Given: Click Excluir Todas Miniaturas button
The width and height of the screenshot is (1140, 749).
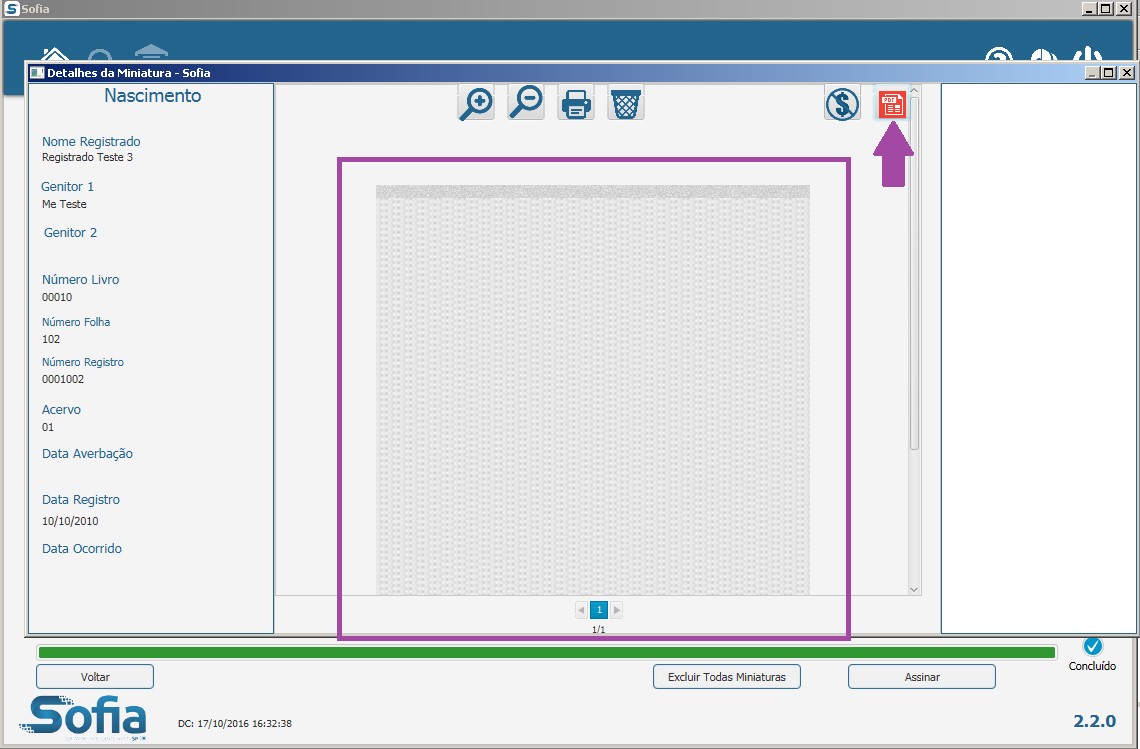Looking at the screenshot, I should (x=726, y=676).
